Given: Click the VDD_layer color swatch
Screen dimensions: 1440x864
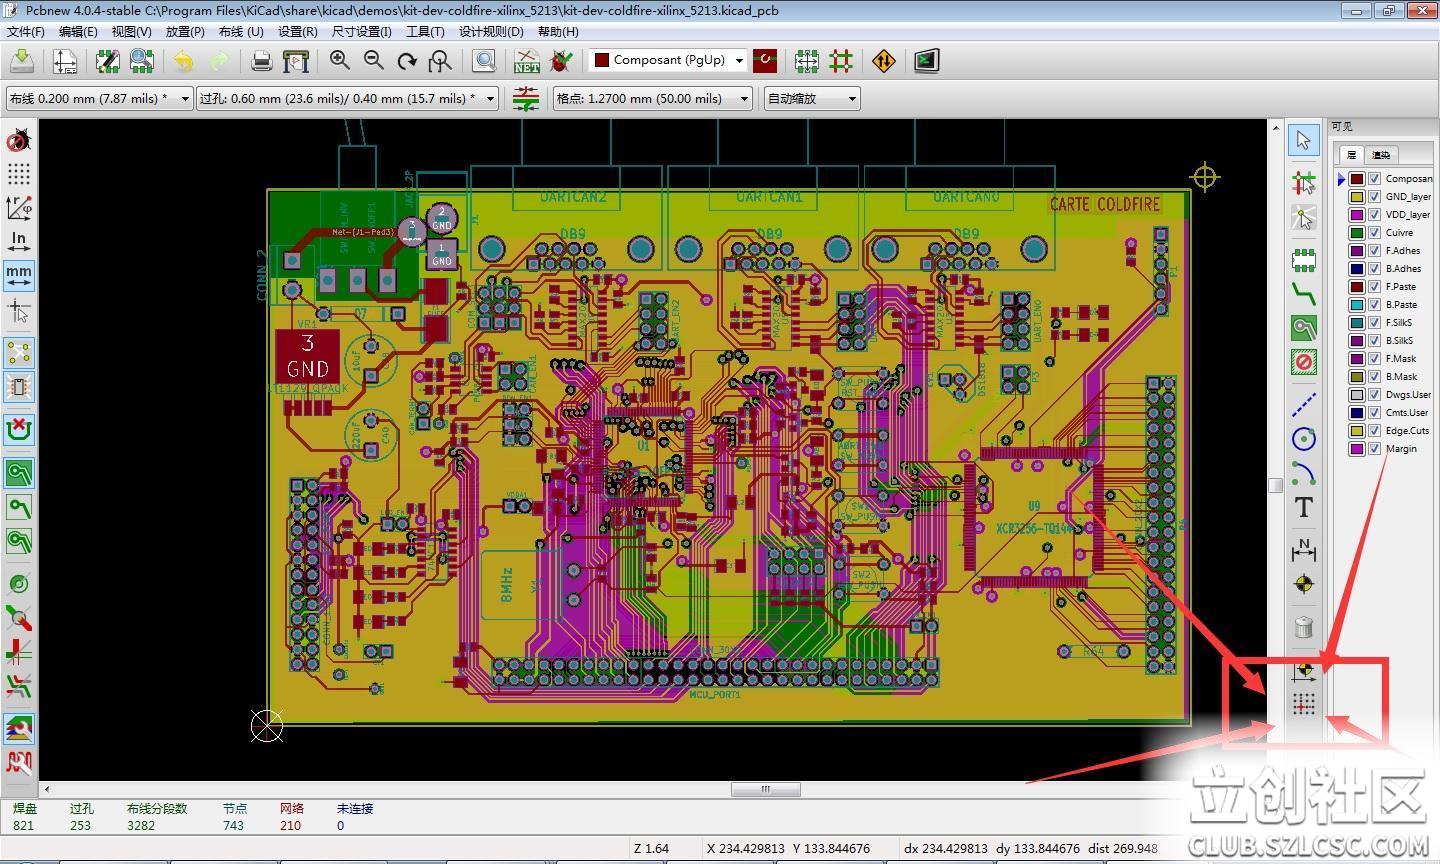Looking at the screenshot, I should (x=1357, y=215).
